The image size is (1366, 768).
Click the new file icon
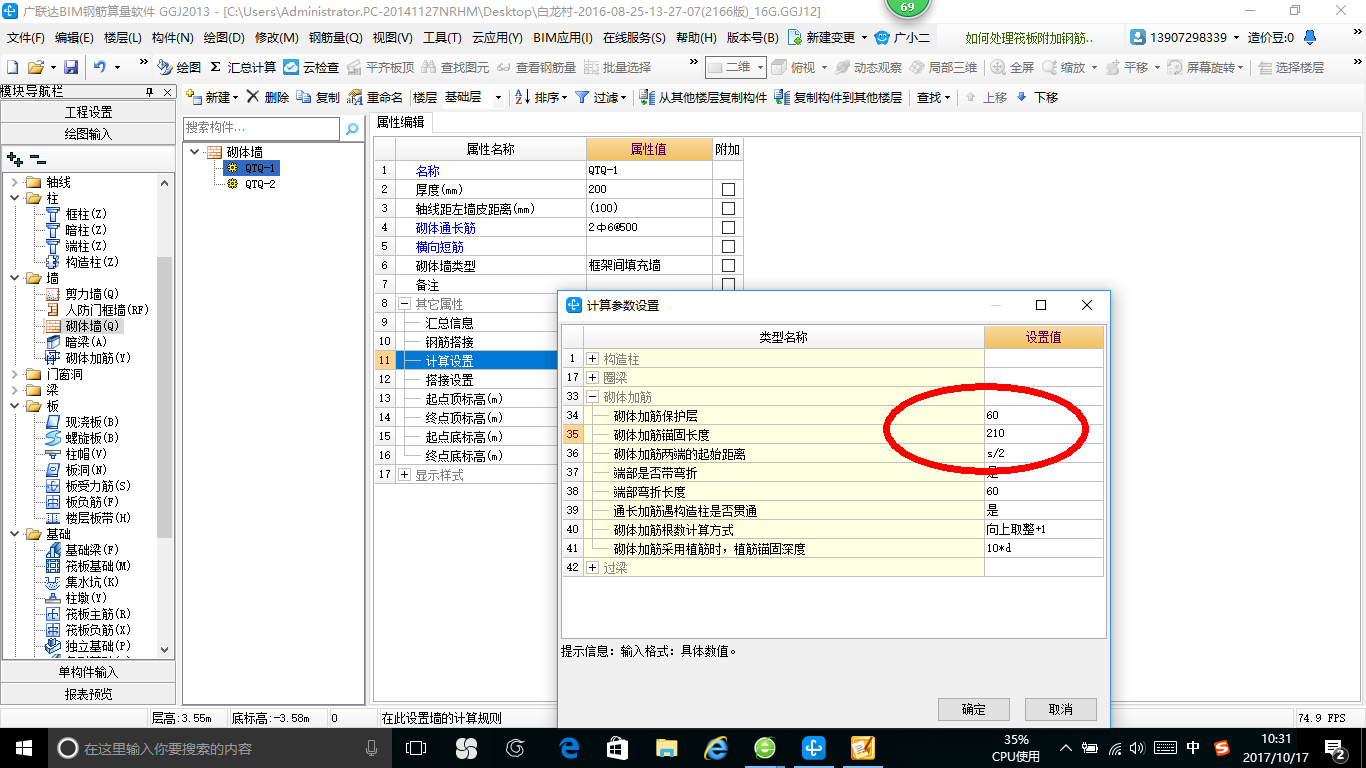click(x=12, y=67)
